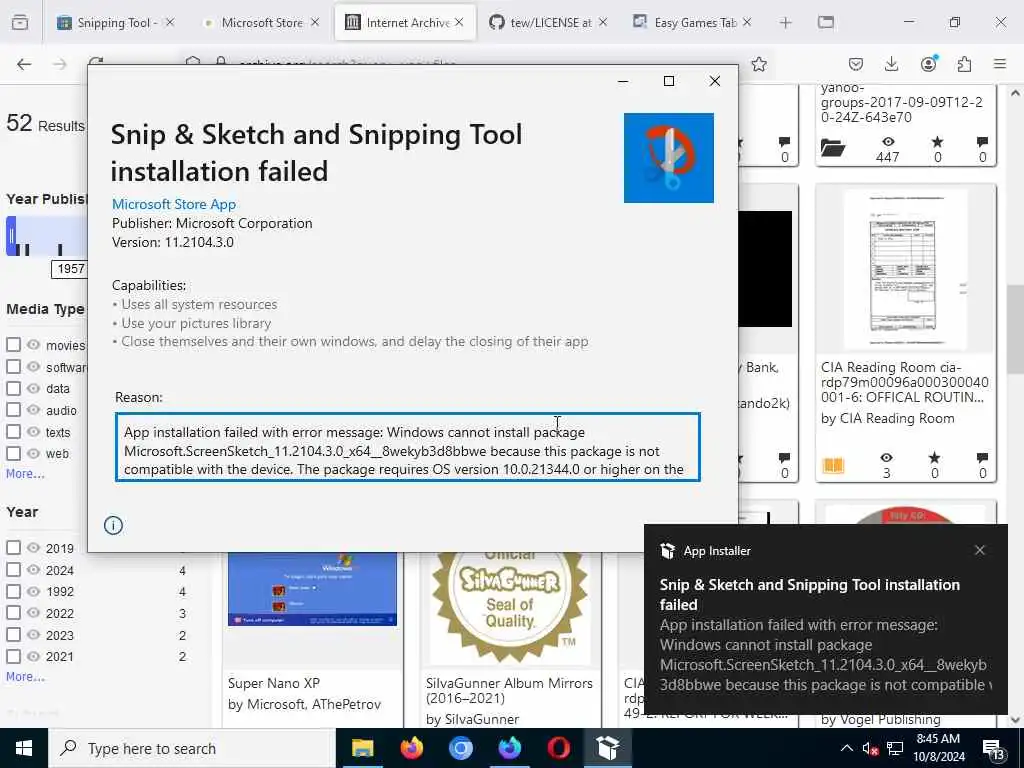Click the folder icon on yahoo-groups card

[x=833, y=148]
